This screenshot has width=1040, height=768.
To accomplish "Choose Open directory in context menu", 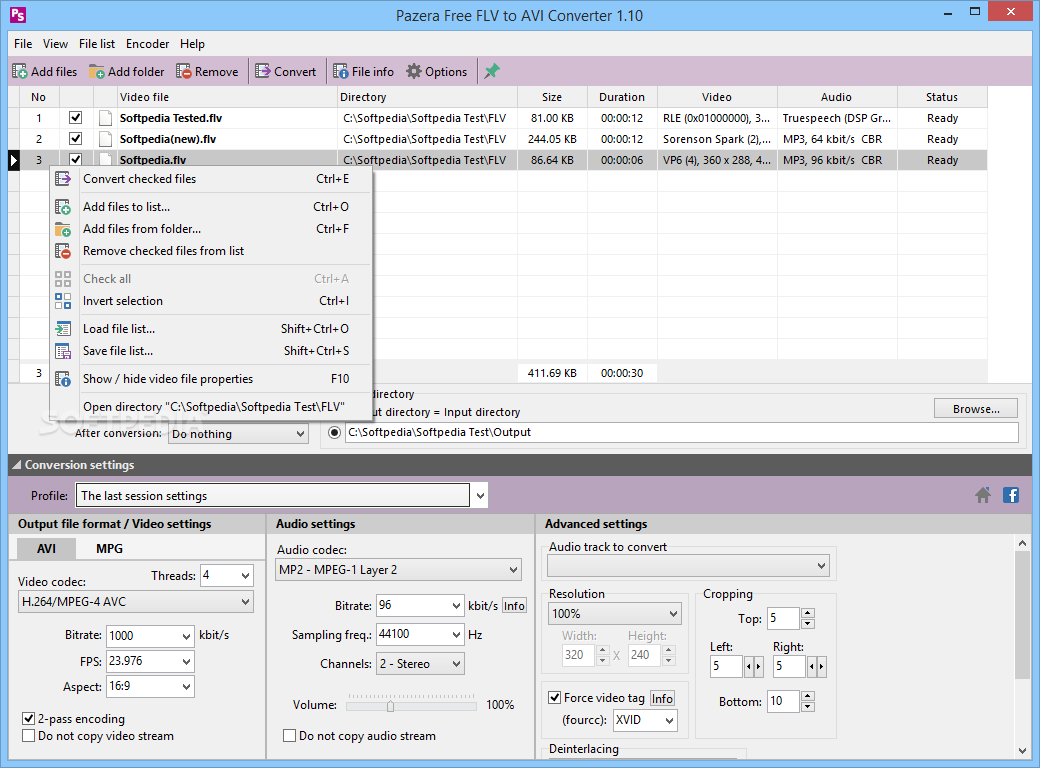I will click(211, 407).
